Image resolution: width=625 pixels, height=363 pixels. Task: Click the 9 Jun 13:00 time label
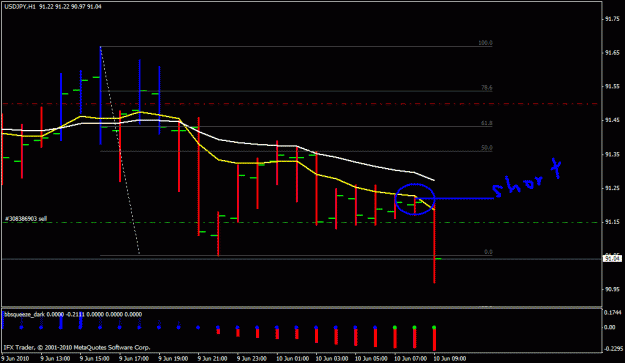tap(55, 359)
